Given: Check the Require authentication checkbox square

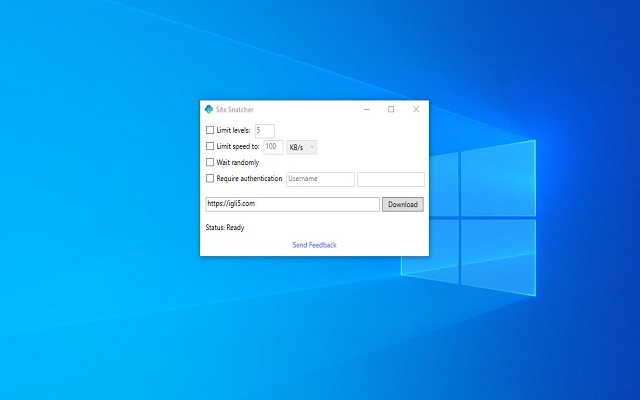Looking at the screenshot, I should [x=210, y=179].
